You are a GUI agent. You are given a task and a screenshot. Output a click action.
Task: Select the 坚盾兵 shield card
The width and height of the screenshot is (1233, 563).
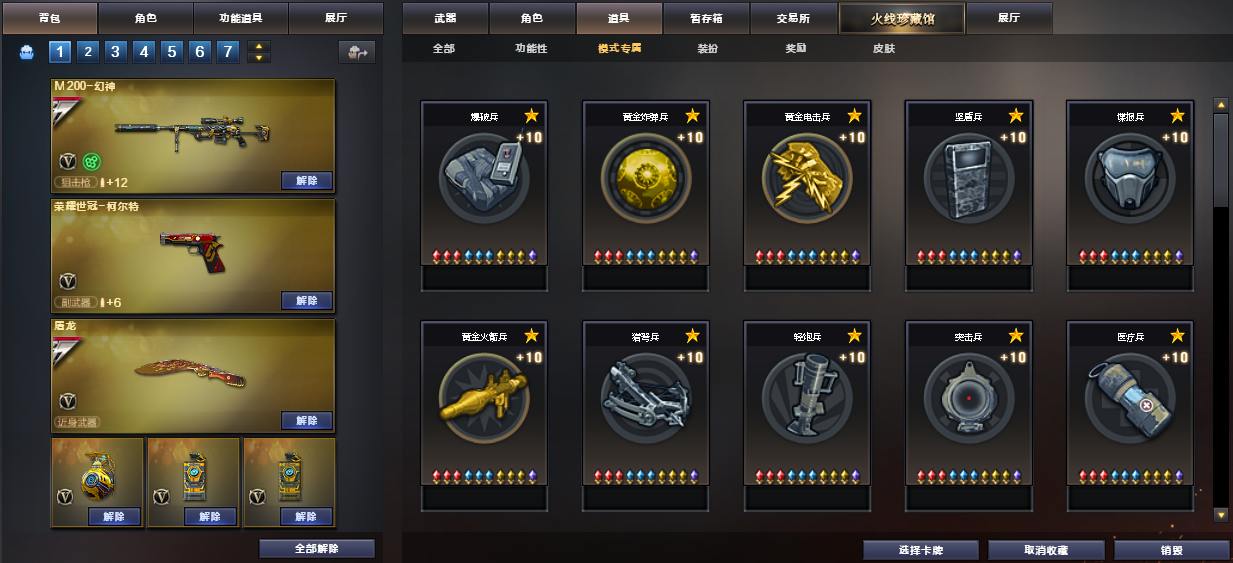(969, 195)
